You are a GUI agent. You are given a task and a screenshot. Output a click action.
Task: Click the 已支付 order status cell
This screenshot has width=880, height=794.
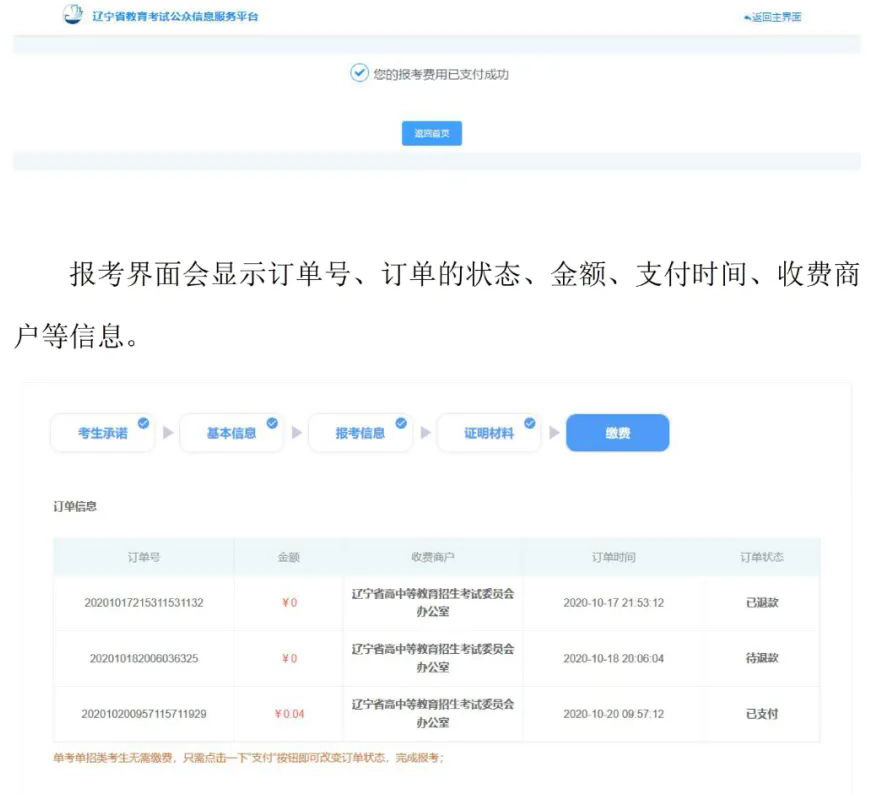pos(762,714)
